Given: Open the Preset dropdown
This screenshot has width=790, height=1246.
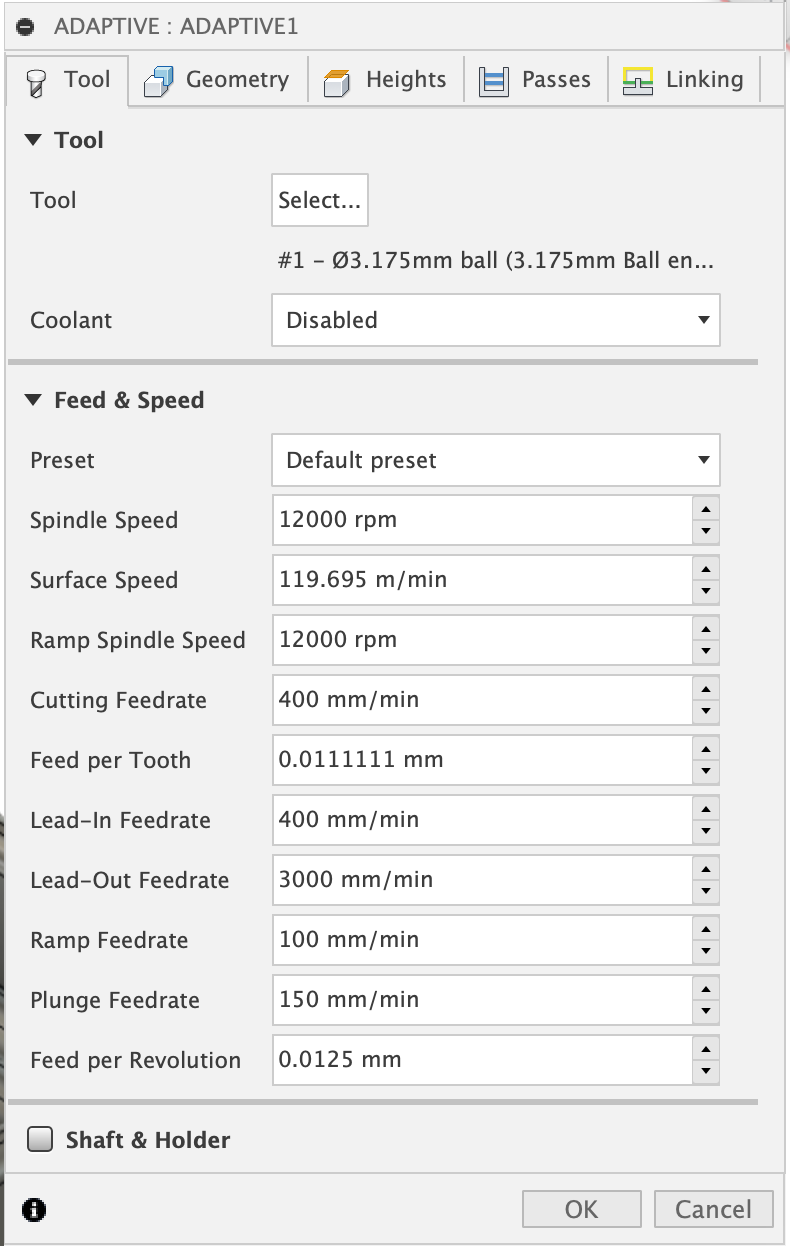Looking at the screenshot, I should 495,461.
